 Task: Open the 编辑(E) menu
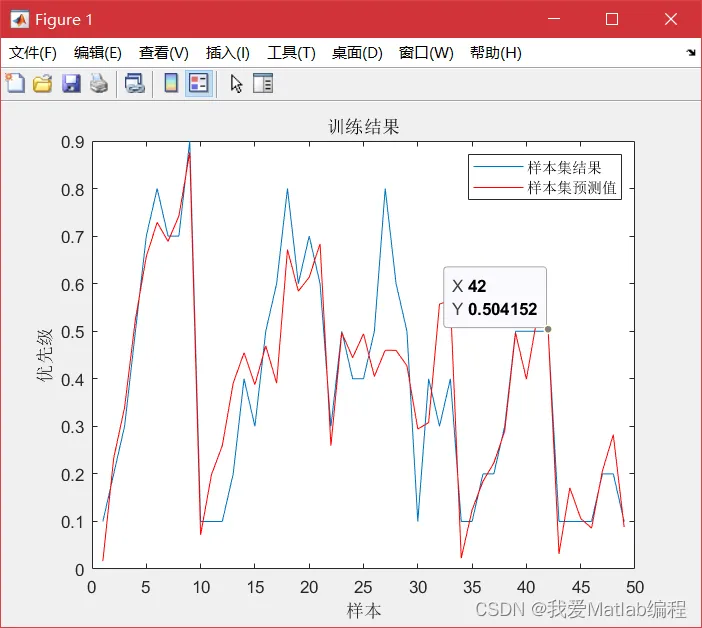click(x=98, y=53)
